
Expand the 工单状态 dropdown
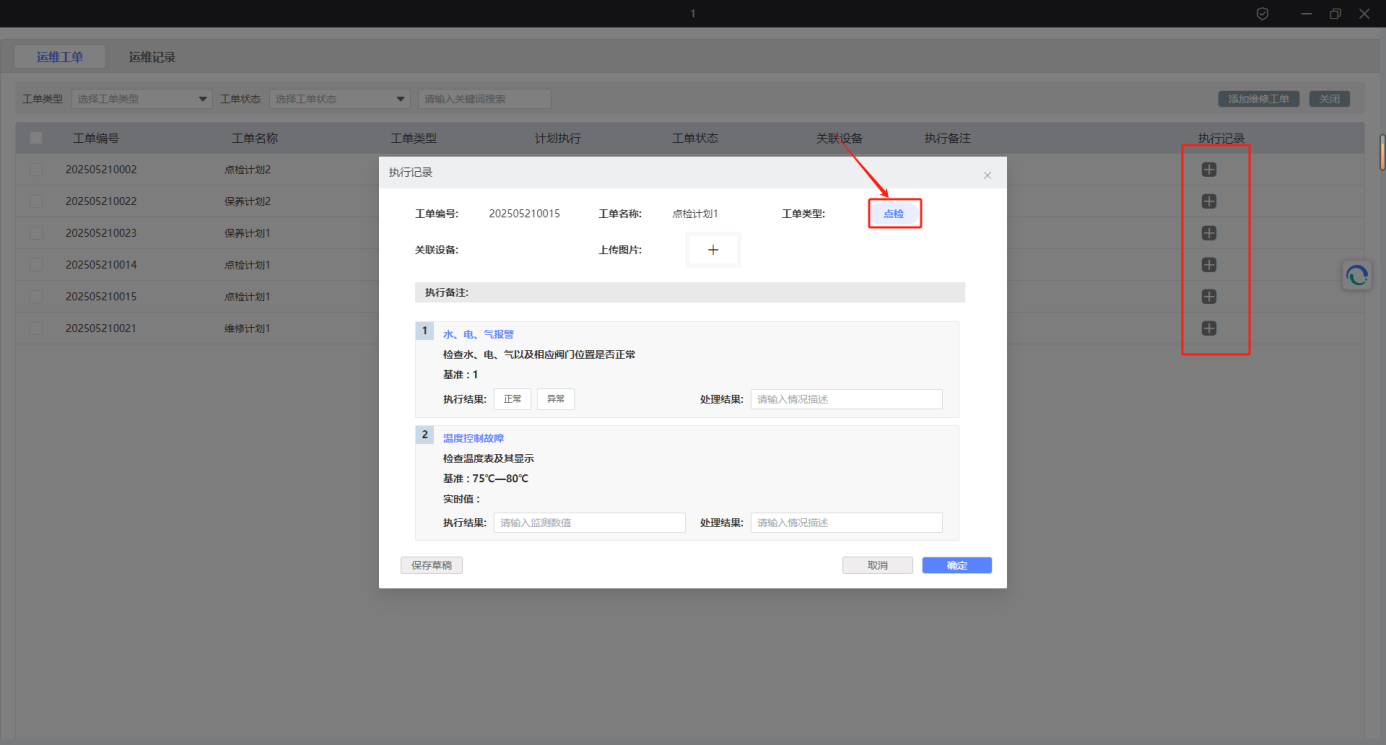coord(339,99)
